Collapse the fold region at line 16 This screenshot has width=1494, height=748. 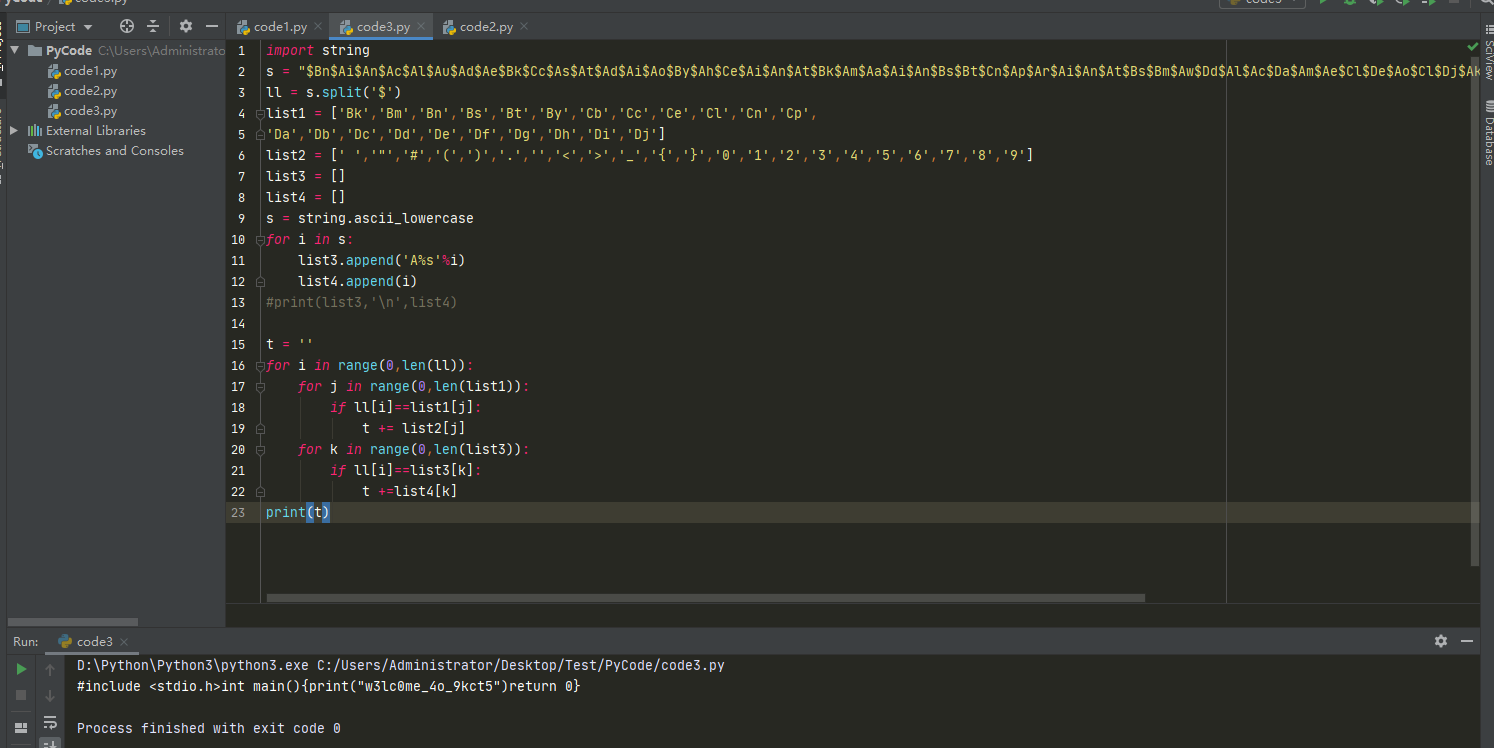pyautogui.click(x=260, y=365)
